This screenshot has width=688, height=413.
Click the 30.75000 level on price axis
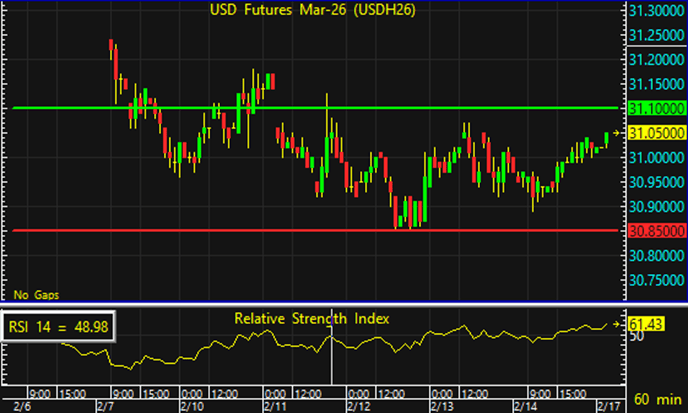[656, 280]
